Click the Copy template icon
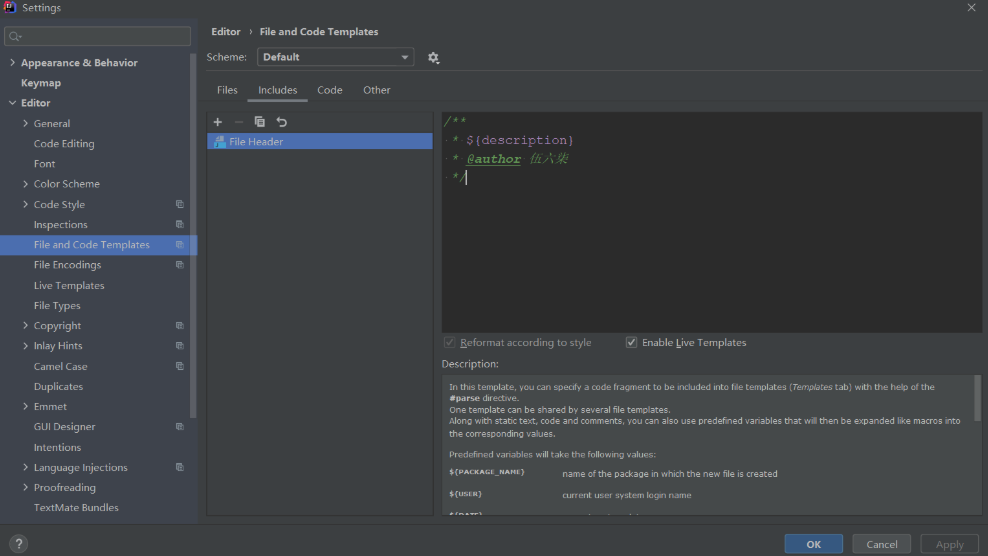This screenshot has width=988, height=556. 260,122
